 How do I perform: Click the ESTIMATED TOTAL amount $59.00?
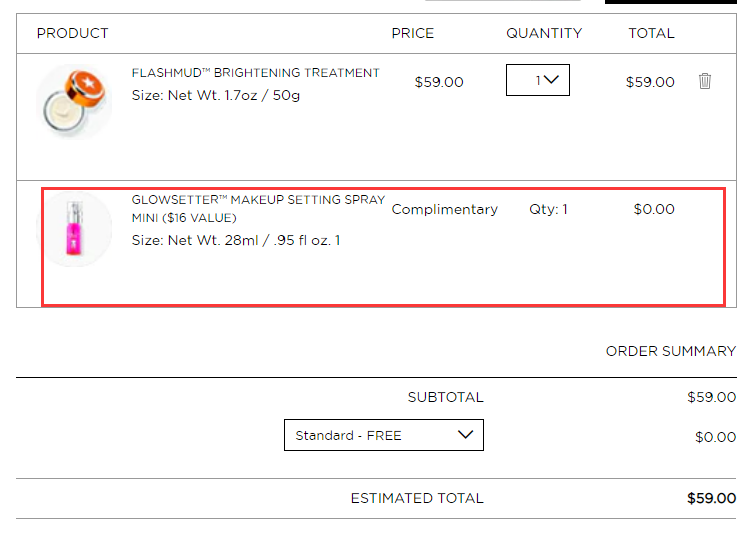(711, 498)
